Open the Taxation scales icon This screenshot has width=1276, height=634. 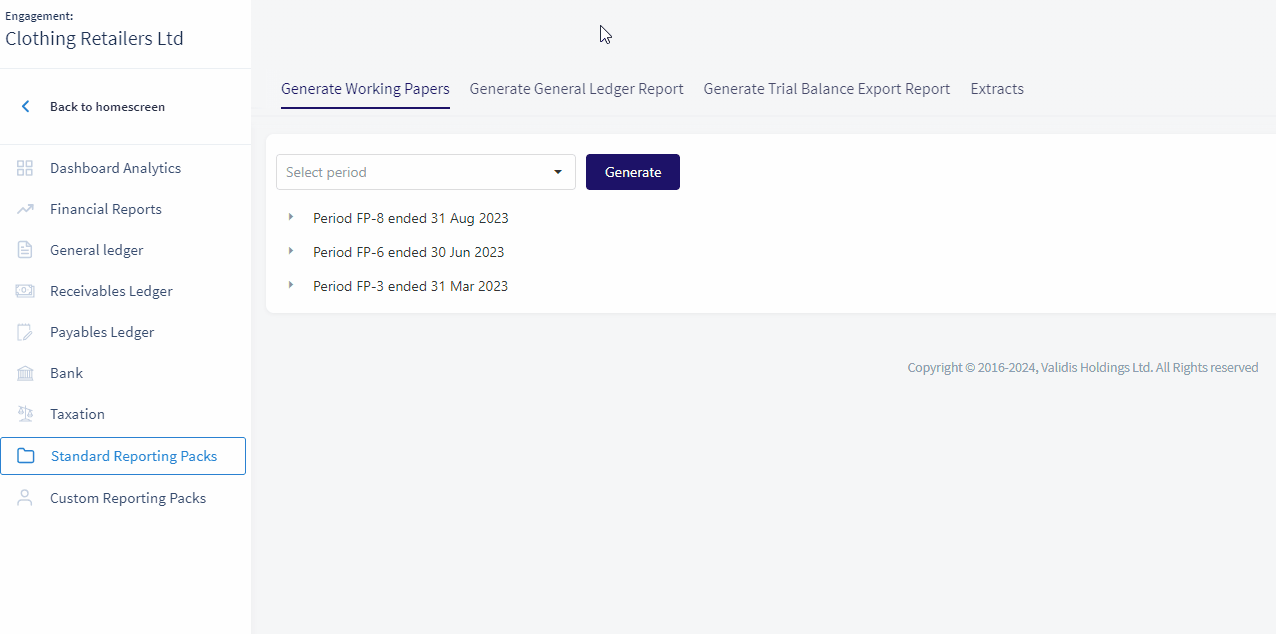[24, 413]
